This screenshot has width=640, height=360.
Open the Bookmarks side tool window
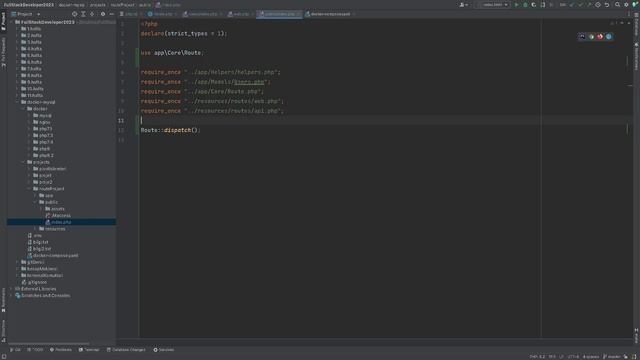(3, 300)
